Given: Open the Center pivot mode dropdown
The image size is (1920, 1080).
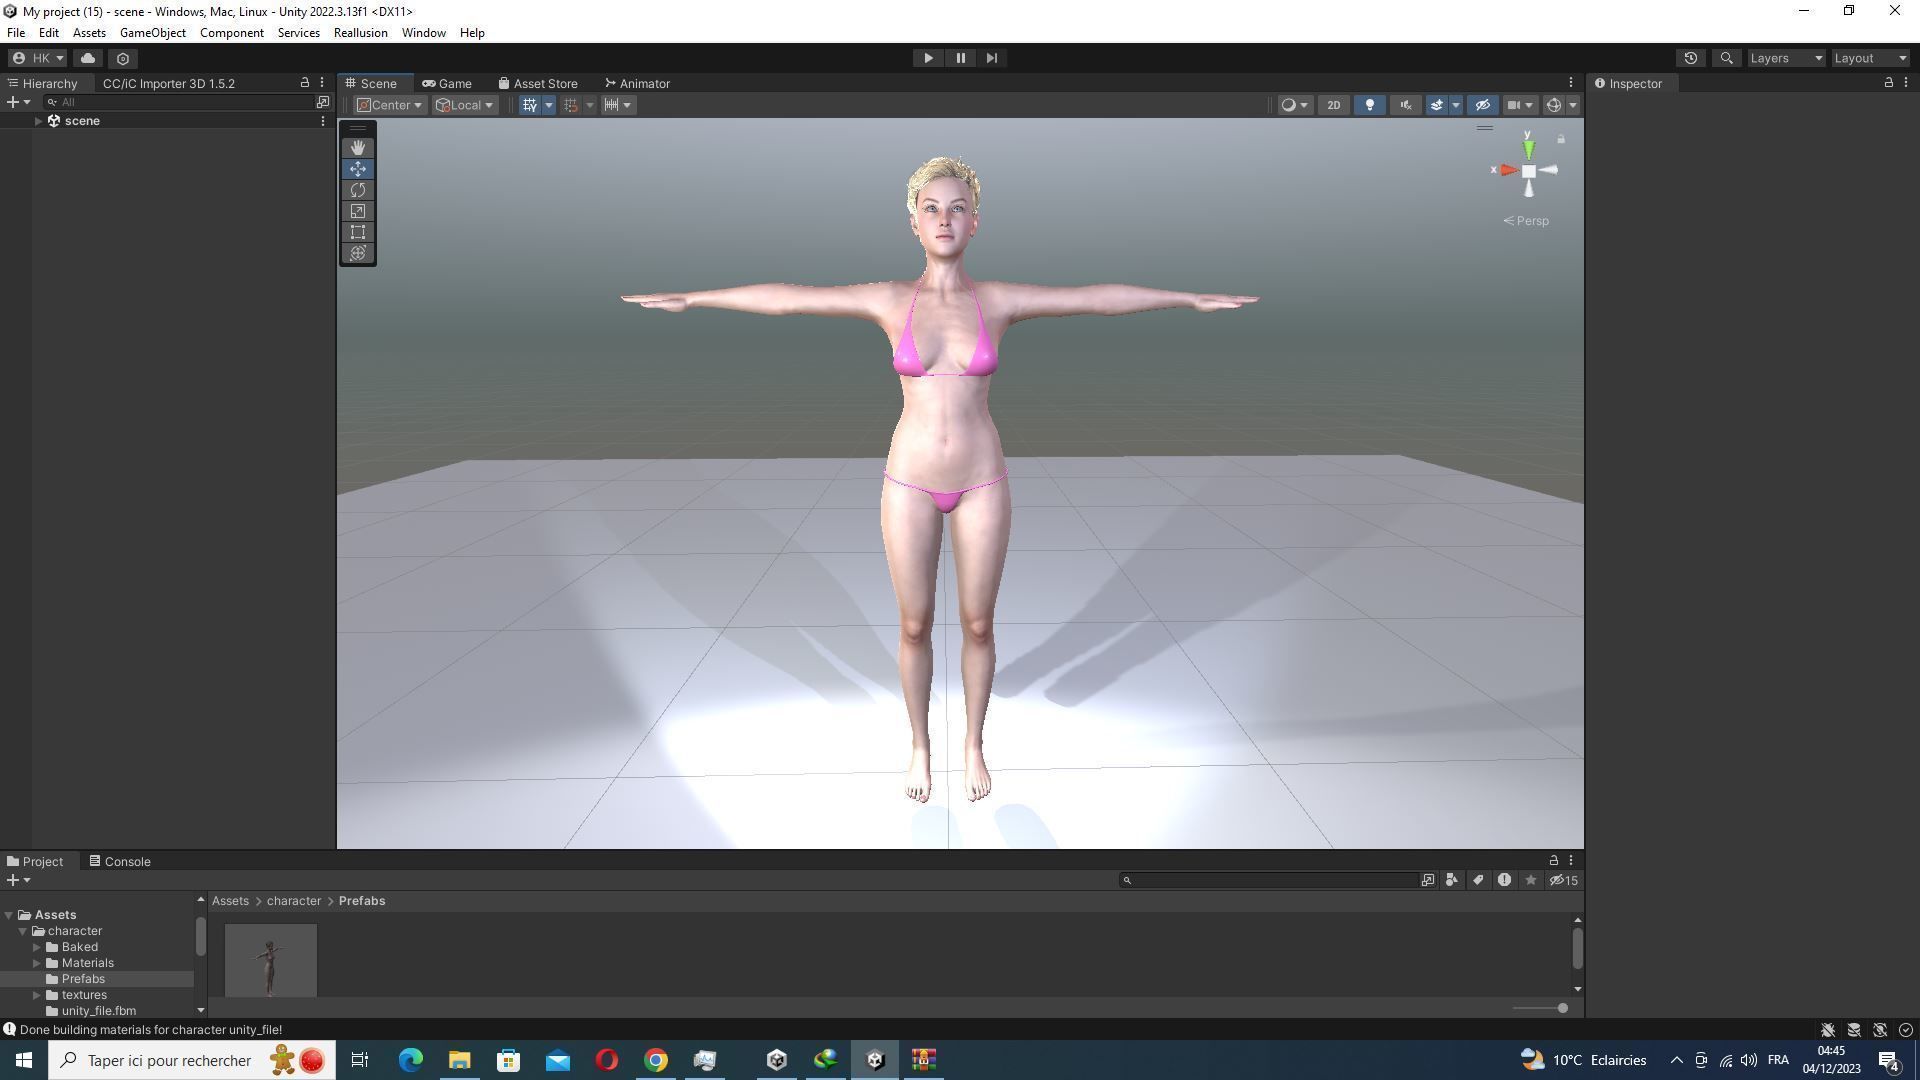Looking at the screenshot, I should tap(389, 105).
